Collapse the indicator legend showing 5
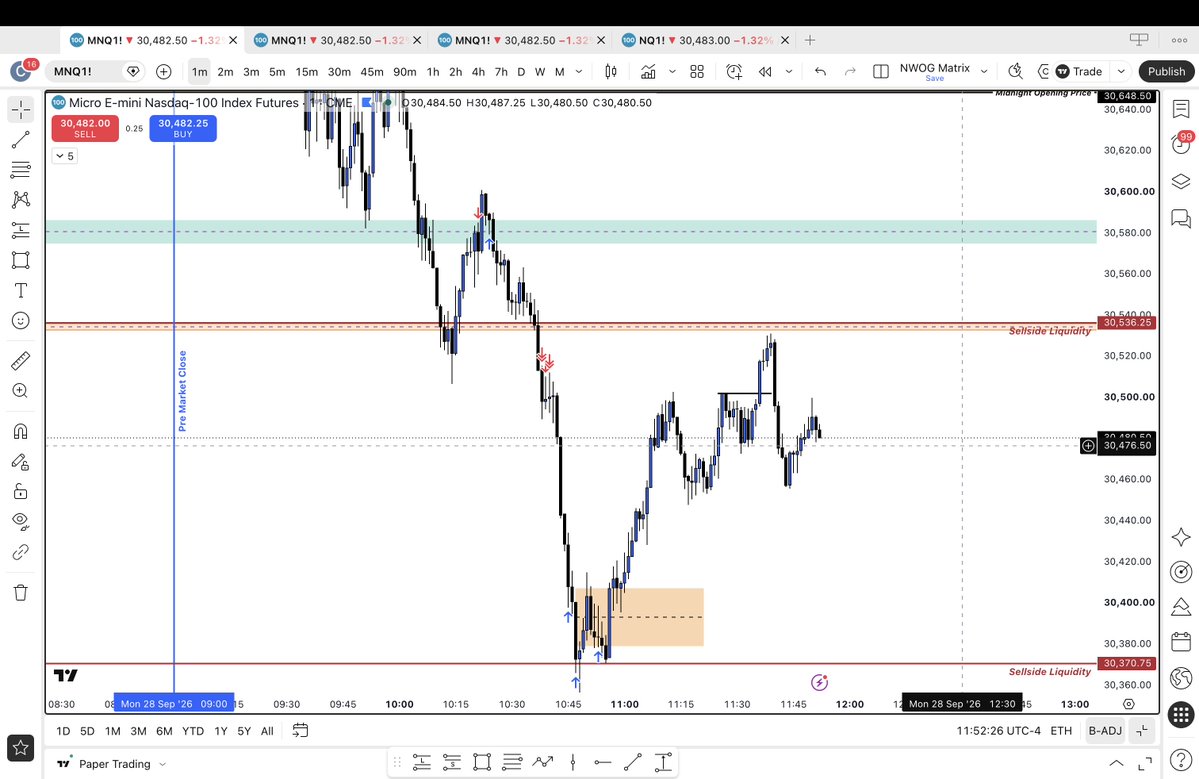 point(65,156)
